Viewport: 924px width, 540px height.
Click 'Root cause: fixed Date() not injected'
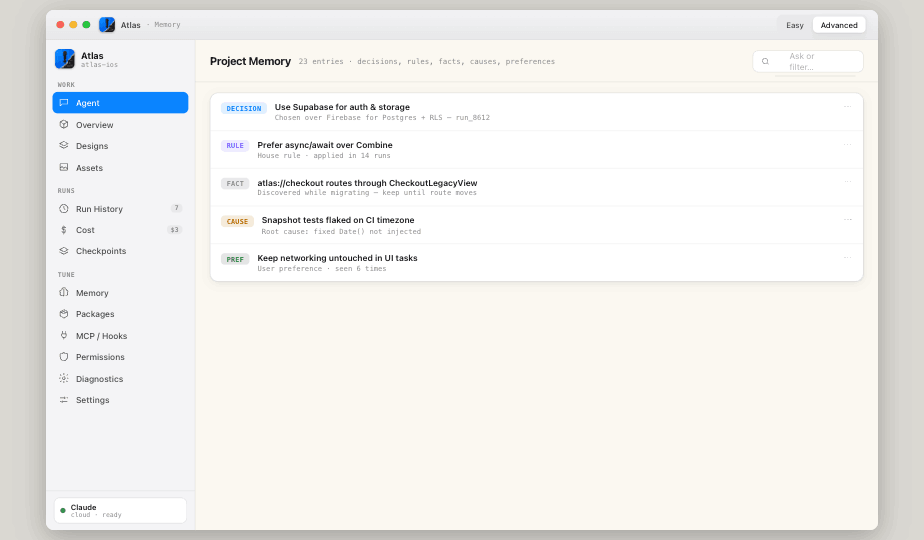pyautogui.click(x=341, y=232)
